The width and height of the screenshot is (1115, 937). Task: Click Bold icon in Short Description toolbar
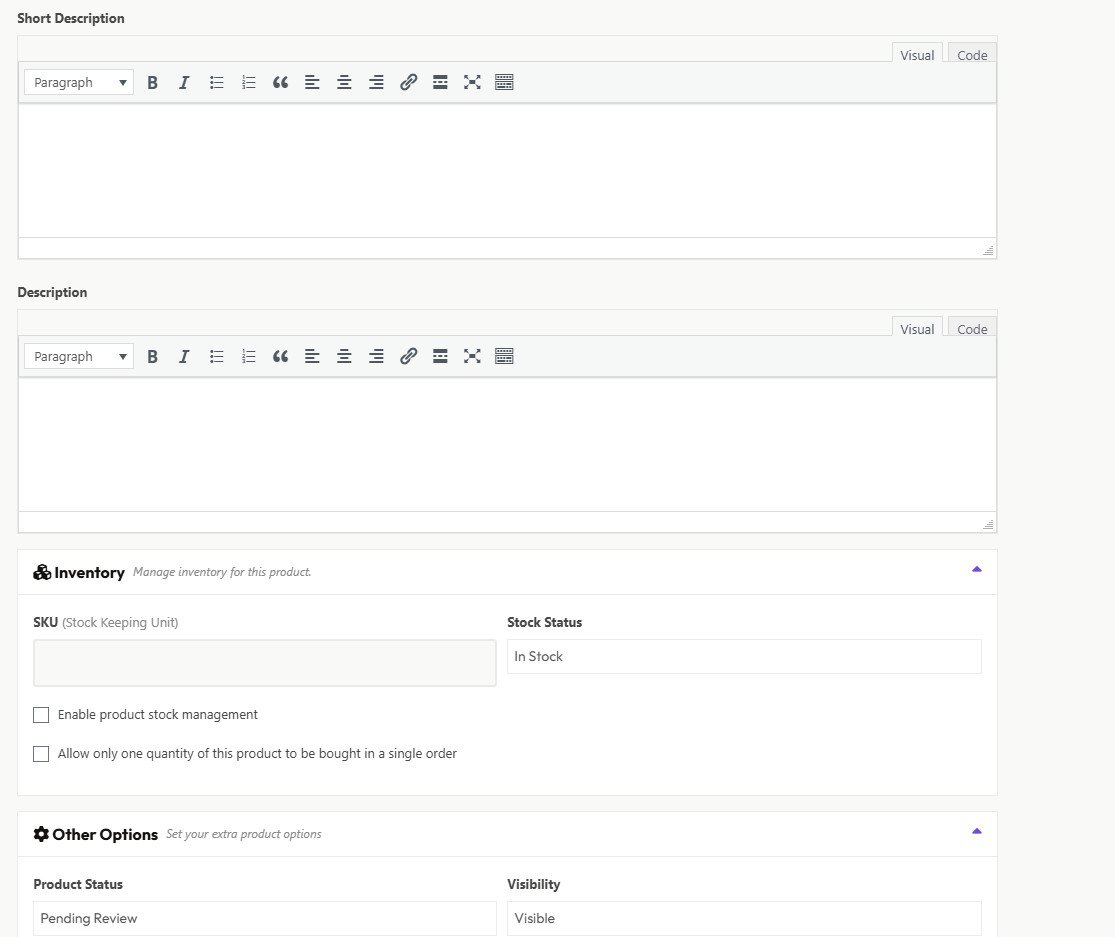tap(152, 83)
